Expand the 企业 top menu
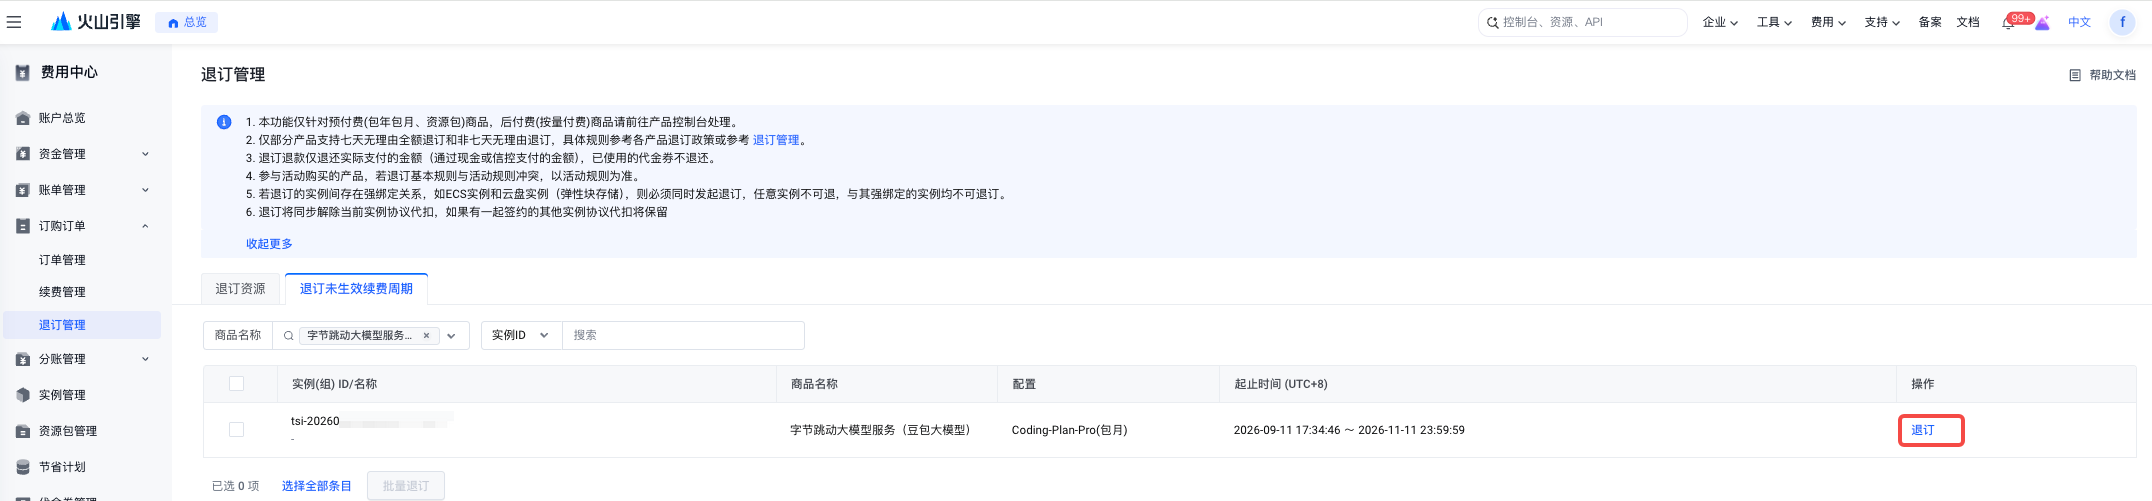 pyautogui.click(x=1720, y=22)
